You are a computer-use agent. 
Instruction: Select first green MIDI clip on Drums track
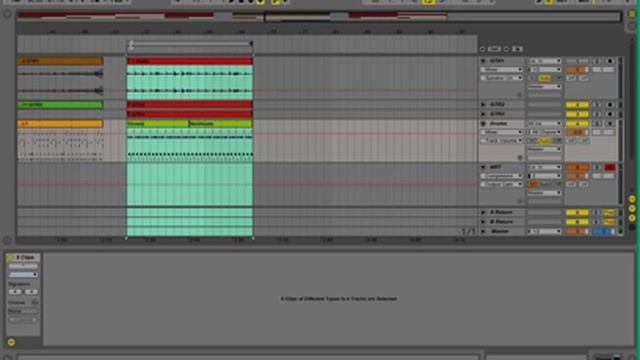[158, 123]
